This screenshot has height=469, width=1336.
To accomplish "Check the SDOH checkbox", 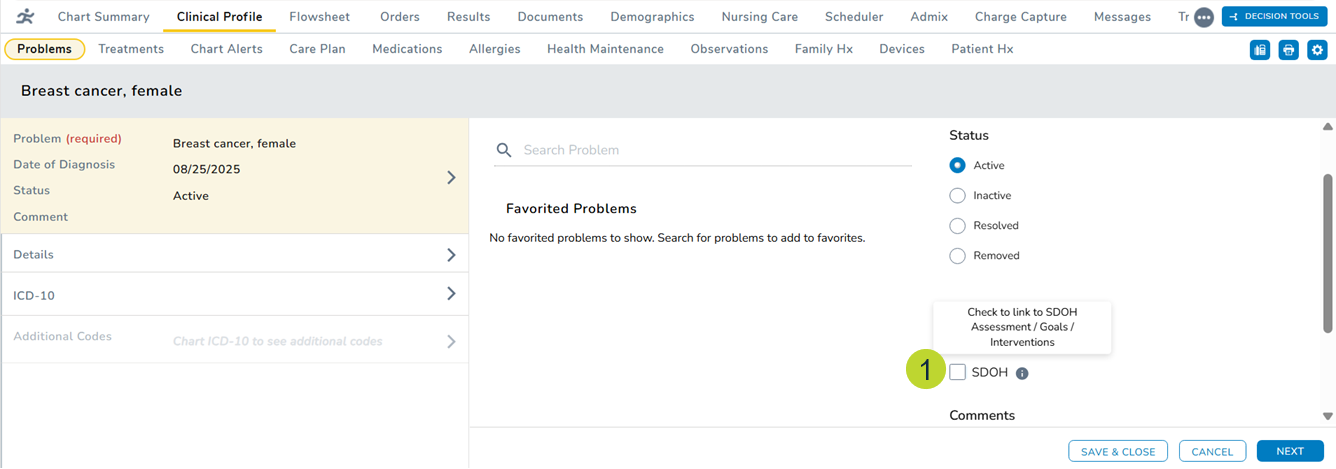I will [x=958, y=372].
